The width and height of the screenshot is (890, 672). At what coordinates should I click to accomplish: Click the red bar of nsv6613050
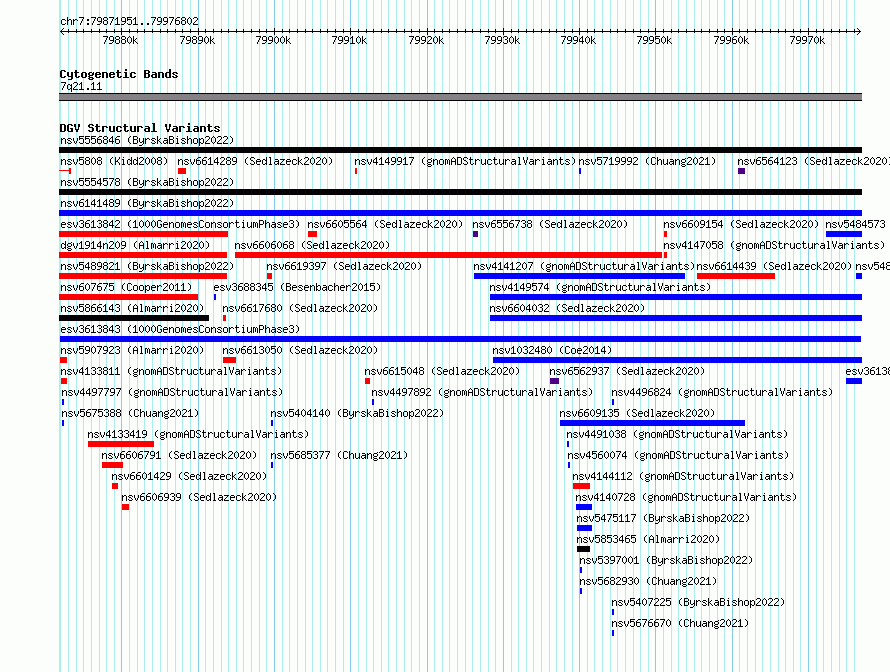(x=229, y=360)
